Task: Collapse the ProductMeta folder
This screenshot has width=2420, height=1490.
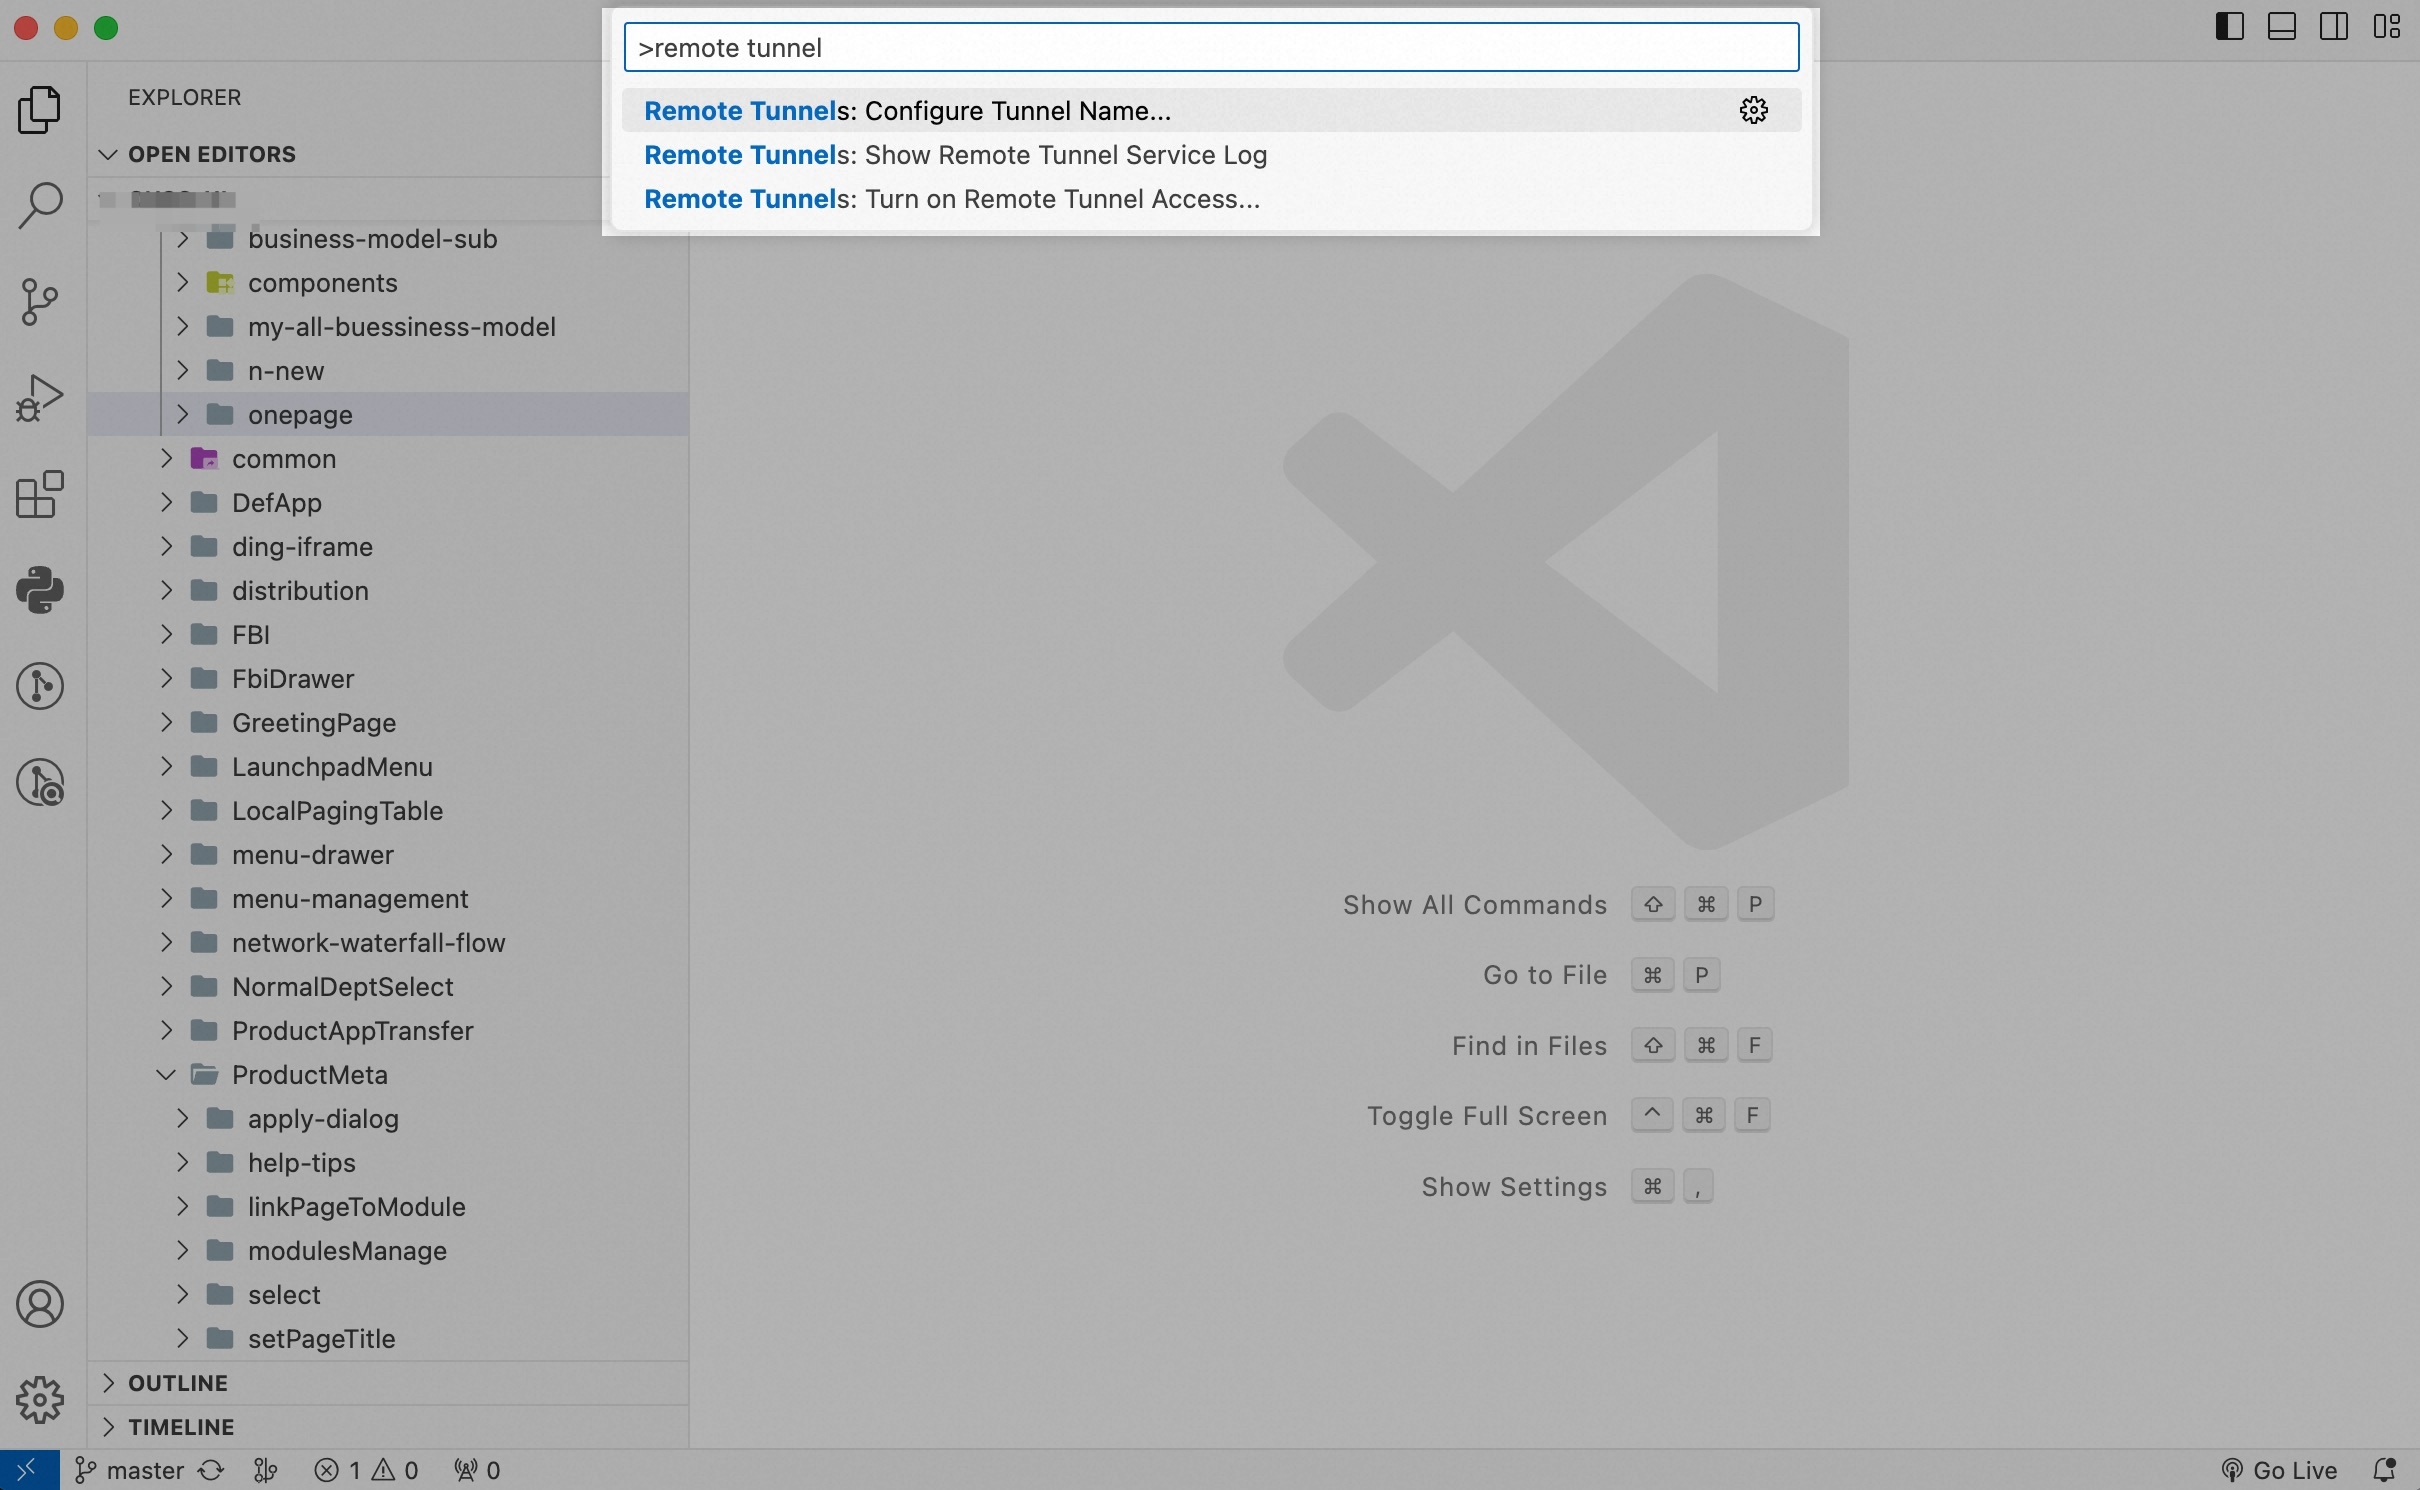Action: [166, 1075]
